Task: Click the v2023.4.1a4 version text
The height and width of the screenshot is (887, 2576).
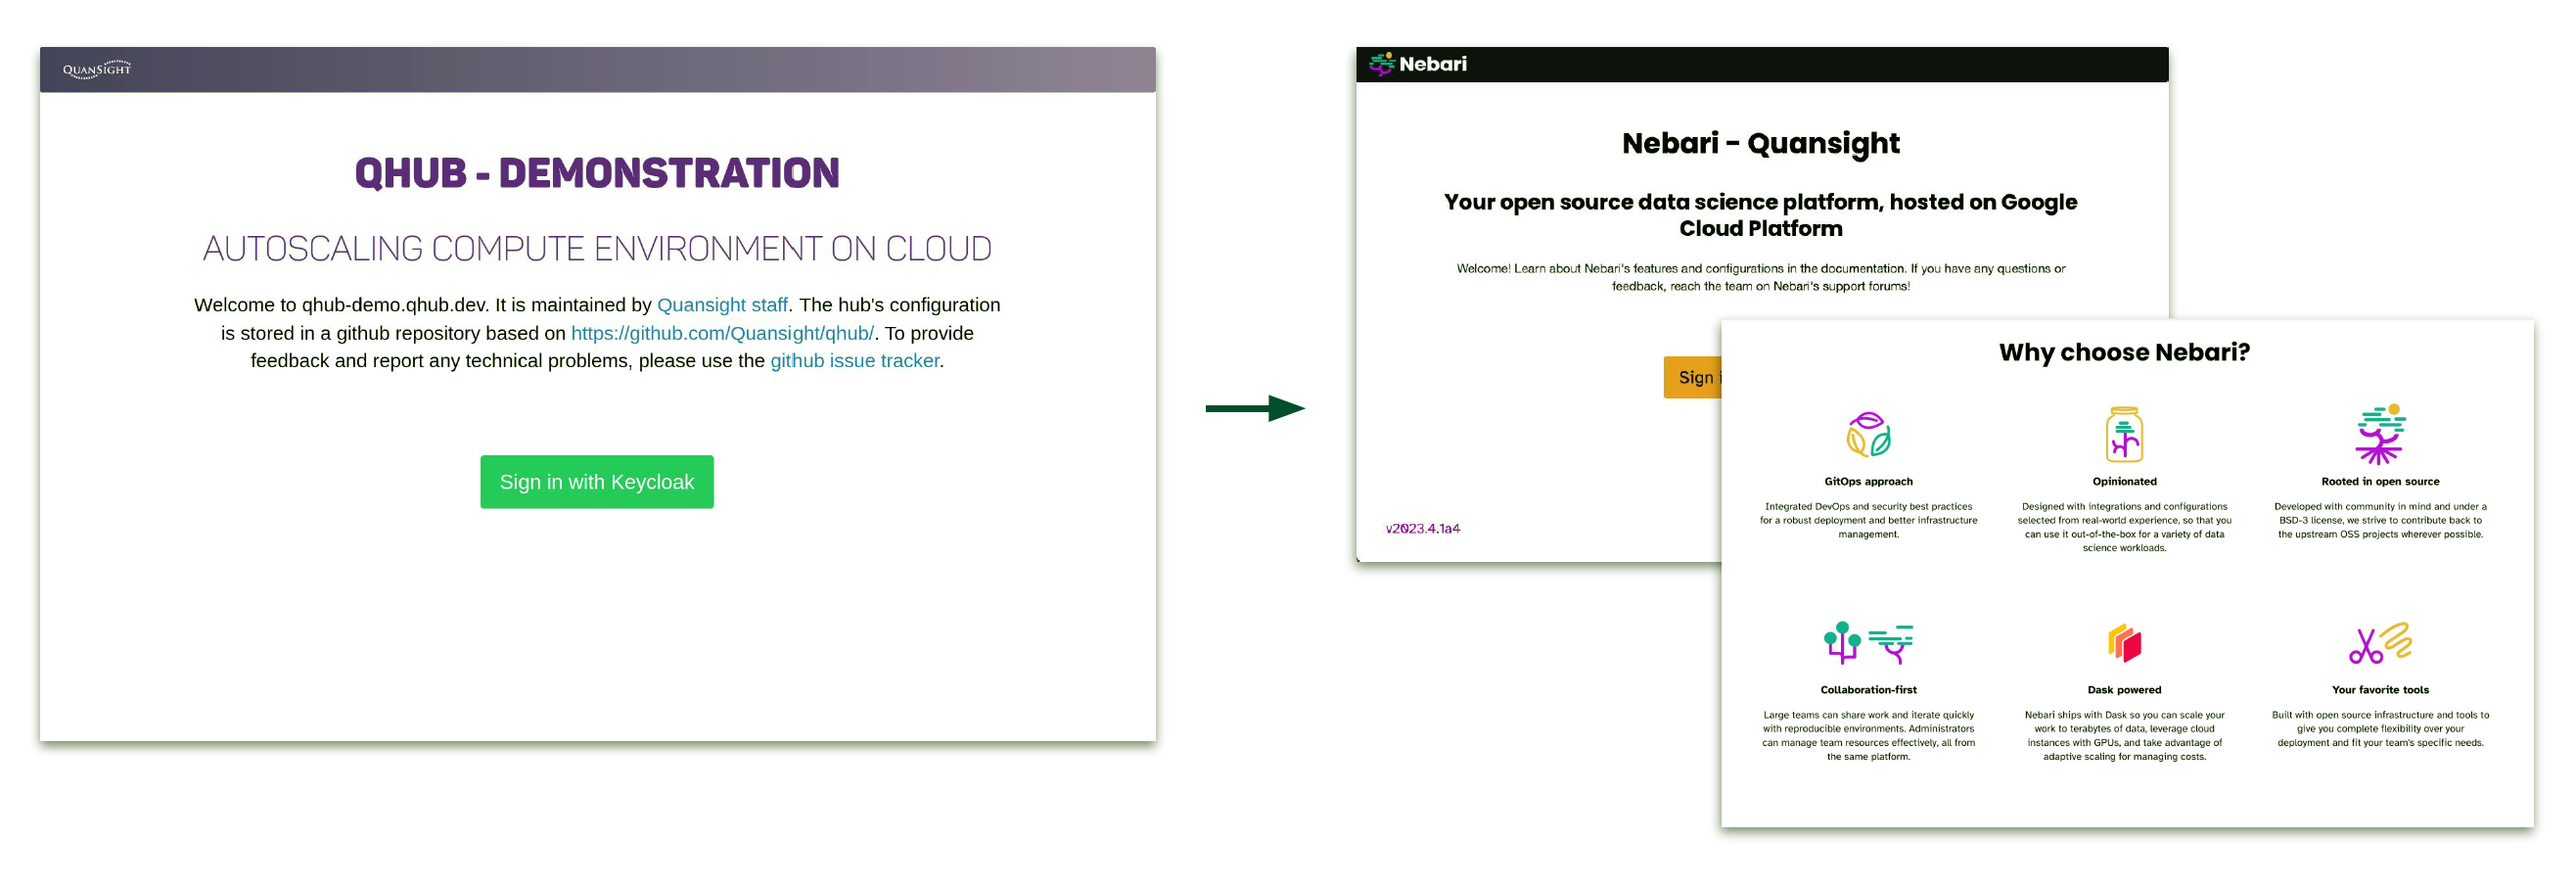Action: tap(1422, 529)
